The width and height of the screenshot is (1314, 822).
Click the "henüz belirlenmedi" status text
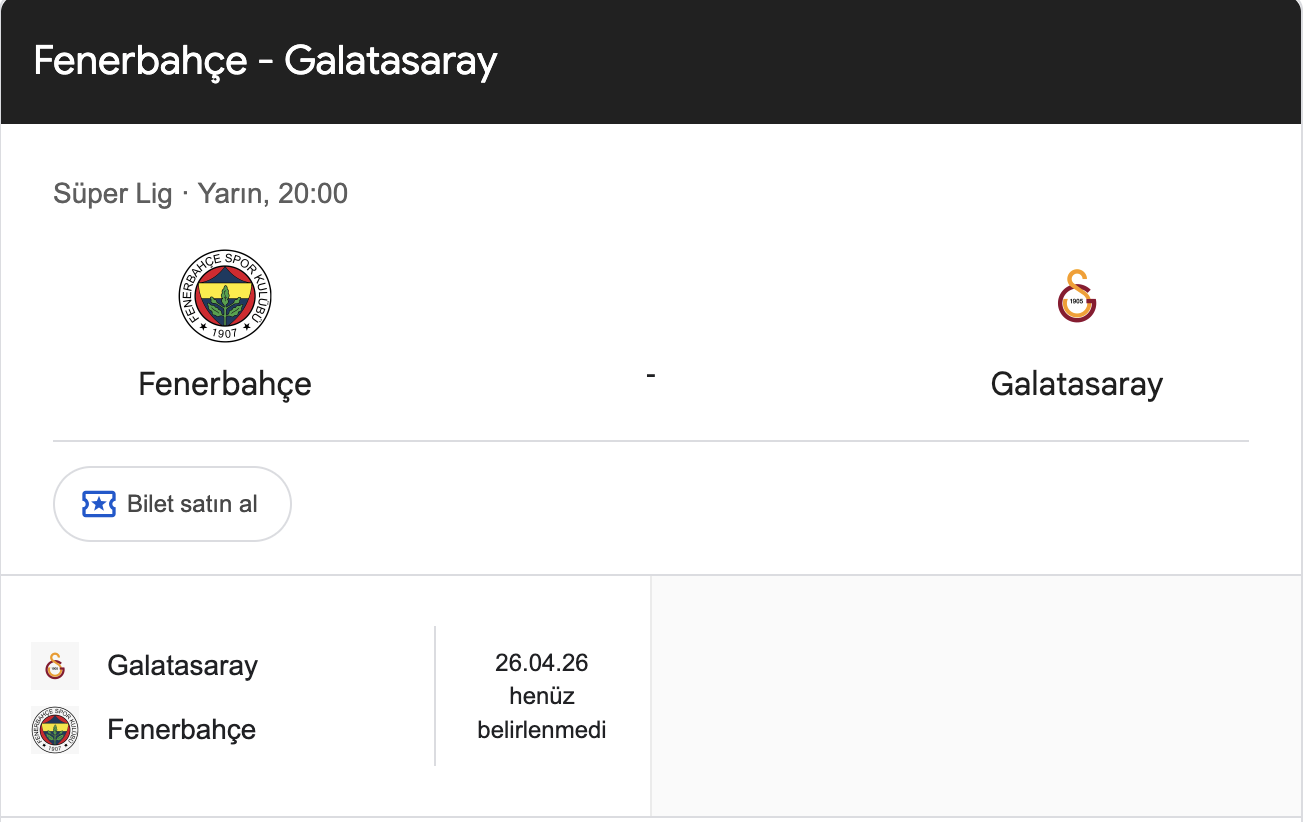[541, 713]
